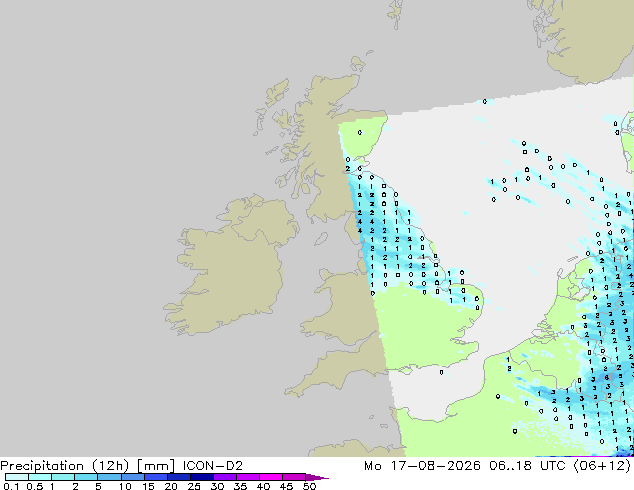This screenshot has height=490, width=634.
Task: Click the Isle of Man on map
Action: coord(321,239)
